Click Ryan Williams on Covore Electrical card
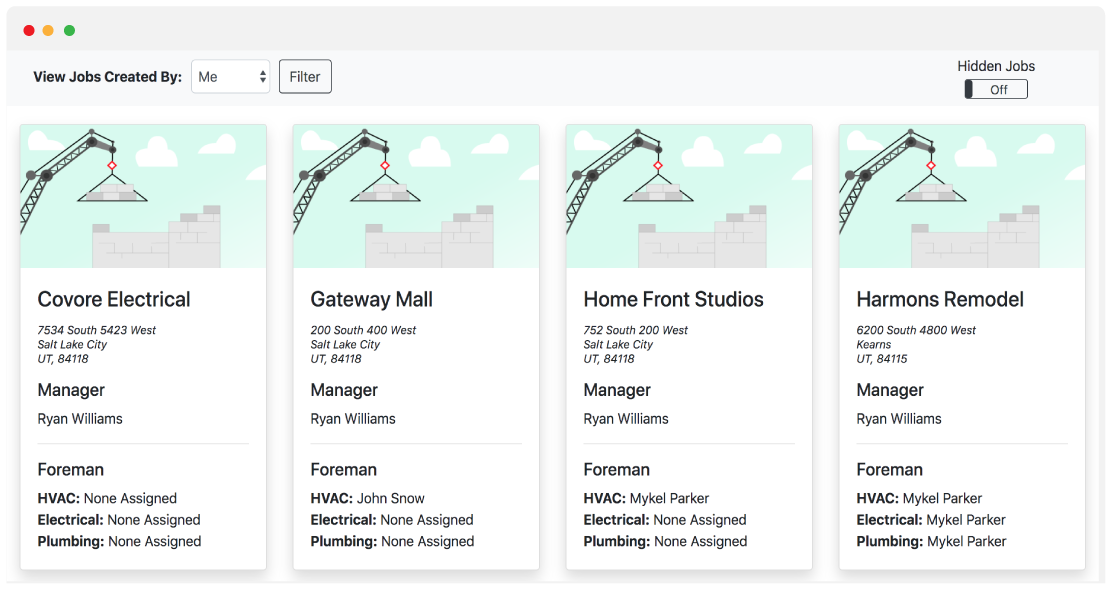Screen dimensions: 1112x595 [x=80, y=419]
